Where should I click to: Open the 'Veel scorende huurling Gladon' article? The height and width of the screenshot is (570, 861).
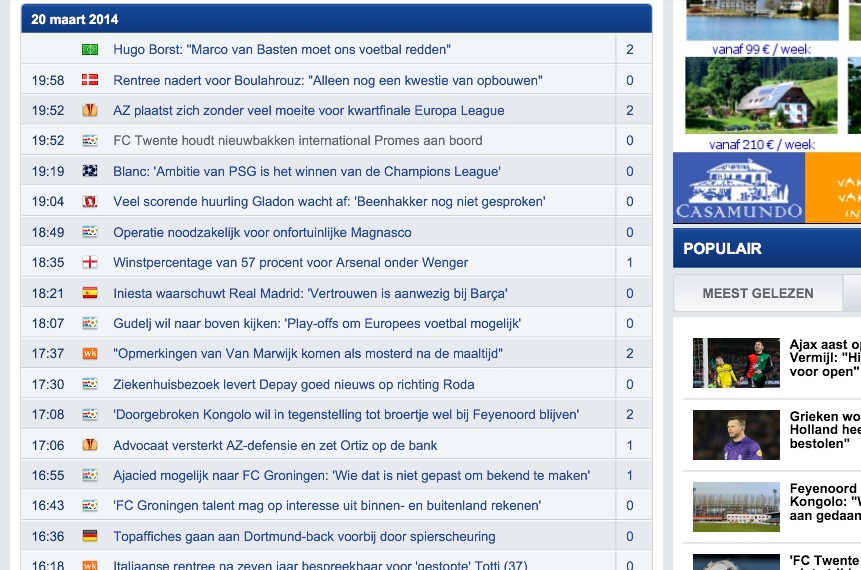[329, 202]
